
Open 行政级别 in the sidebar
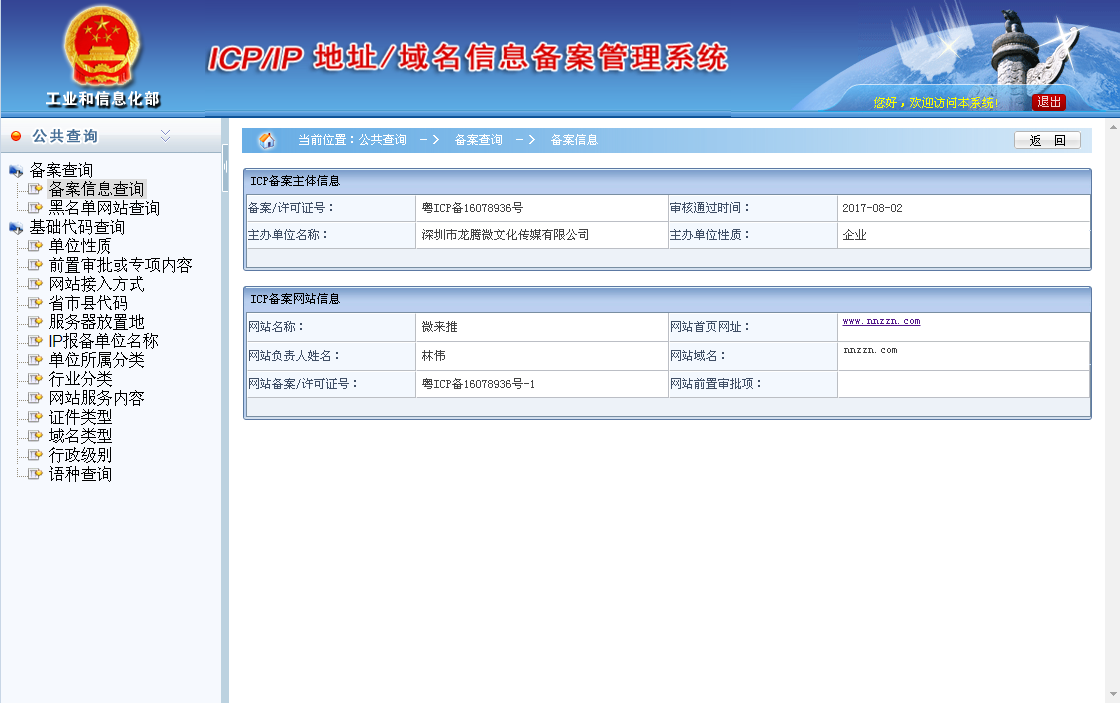[80, 455]
